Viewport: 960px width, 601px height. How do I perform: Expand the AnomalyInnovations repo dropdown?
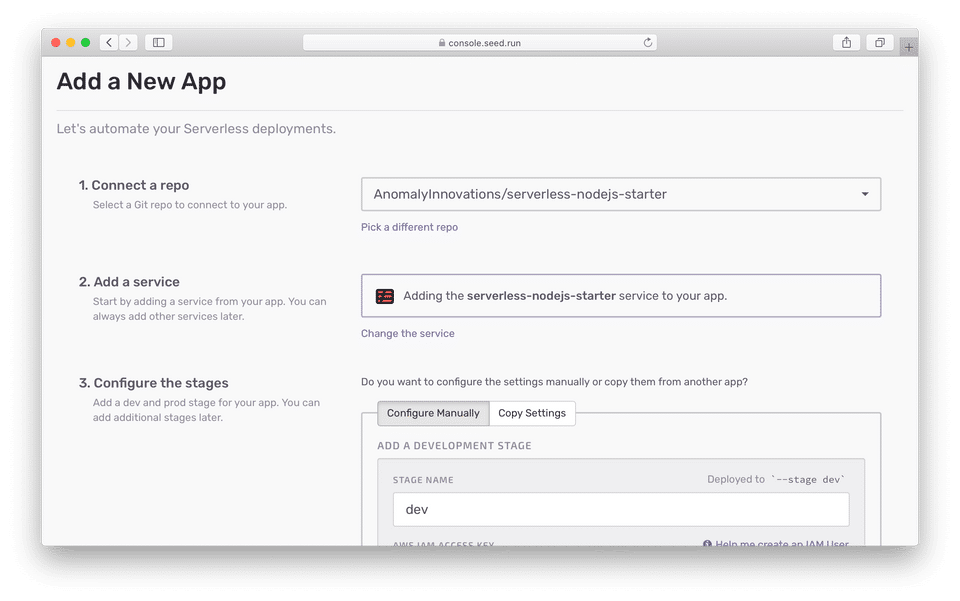[x=621, y=194]
